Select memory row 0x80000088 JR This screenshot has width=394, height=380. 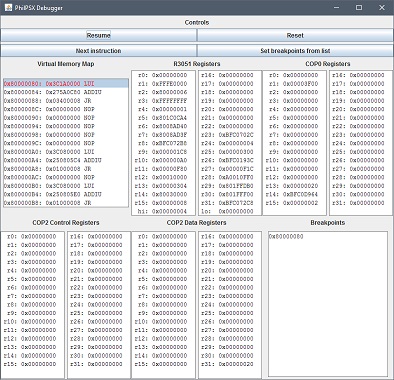[x=66, y=100]
